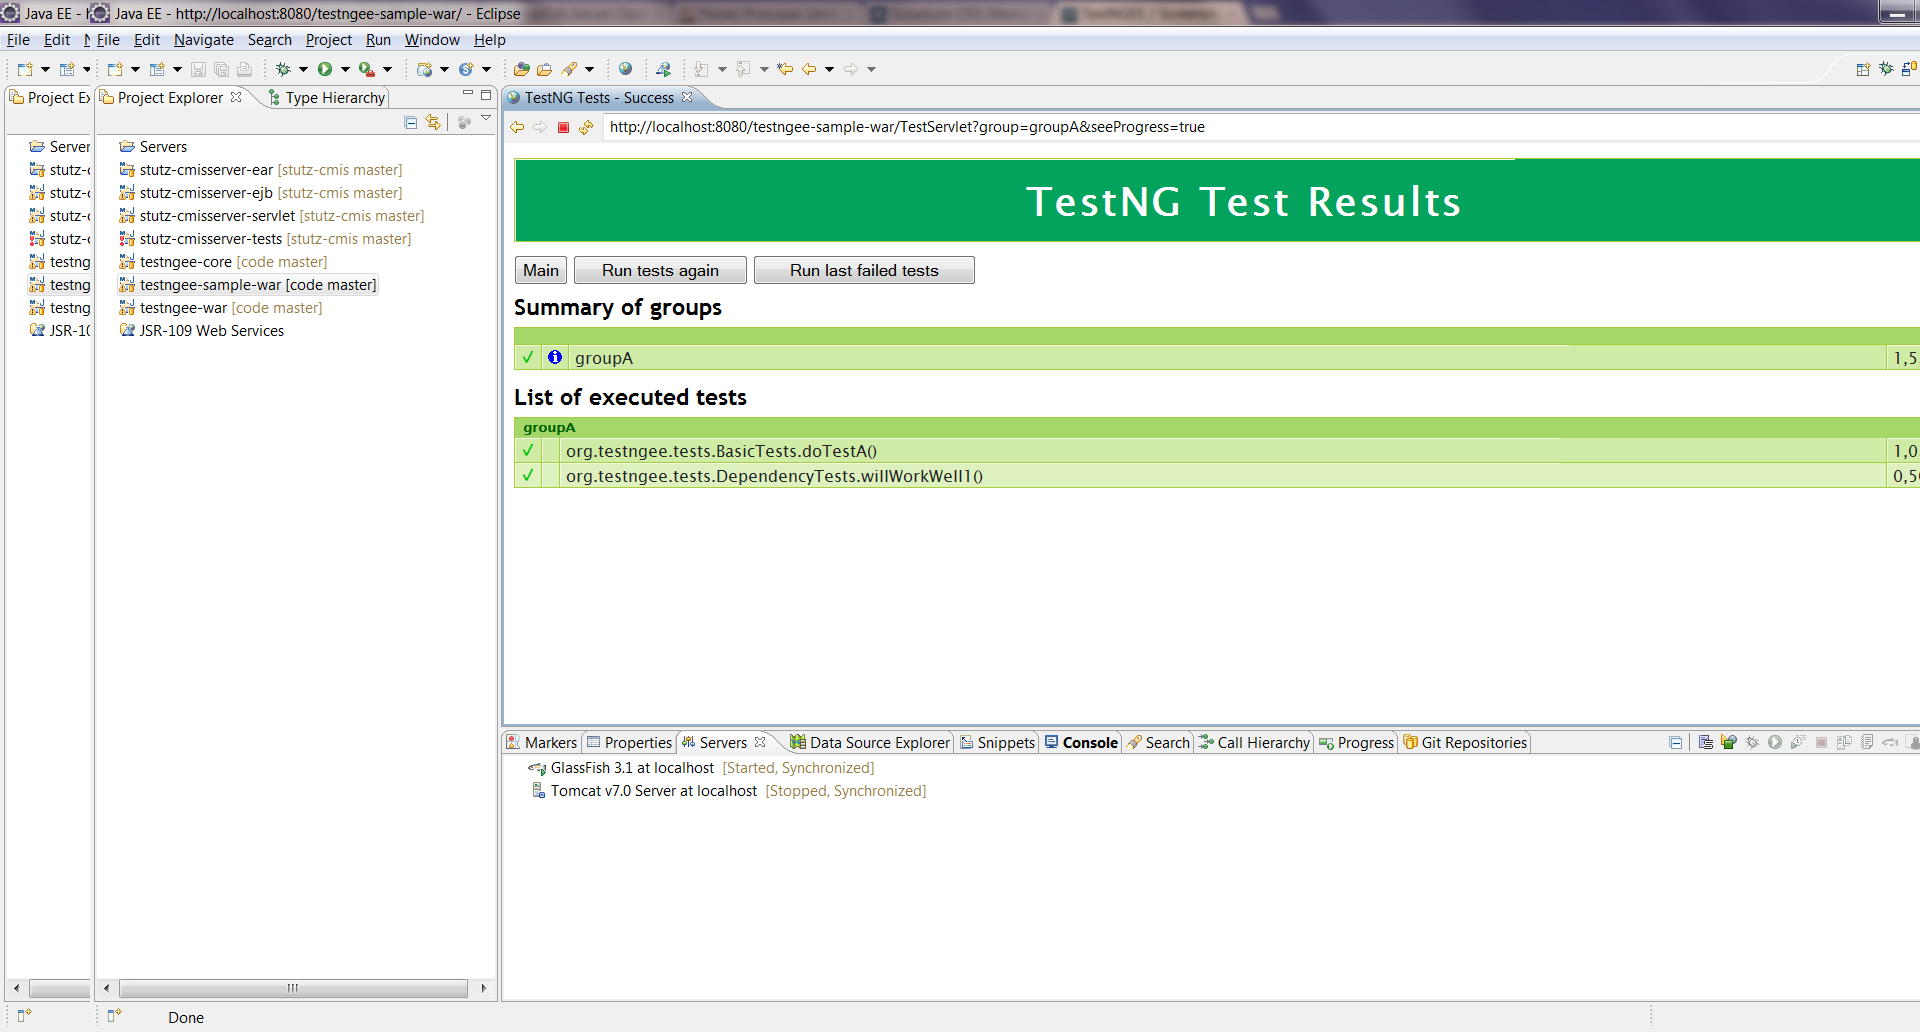Collapse All in Project Explorer
1920x1032 pixels.
[x=410, y=122]
